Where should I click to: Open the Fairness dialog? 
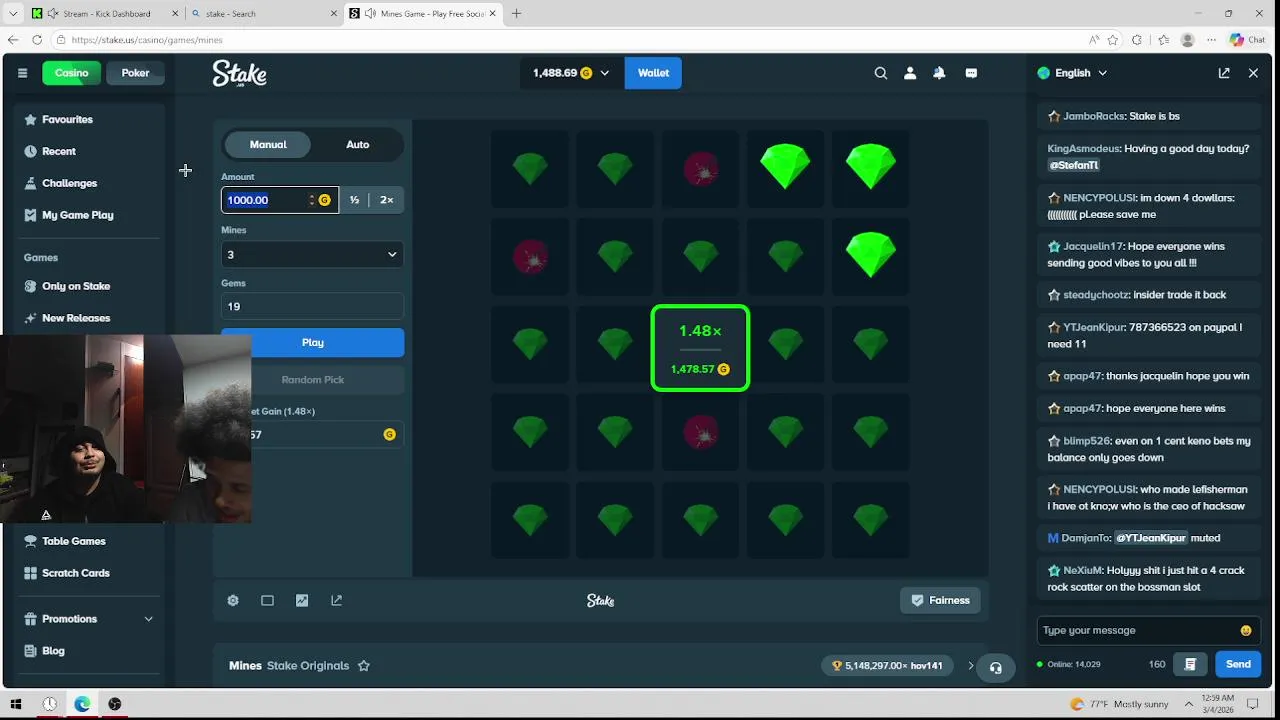(x=940, y=600)
